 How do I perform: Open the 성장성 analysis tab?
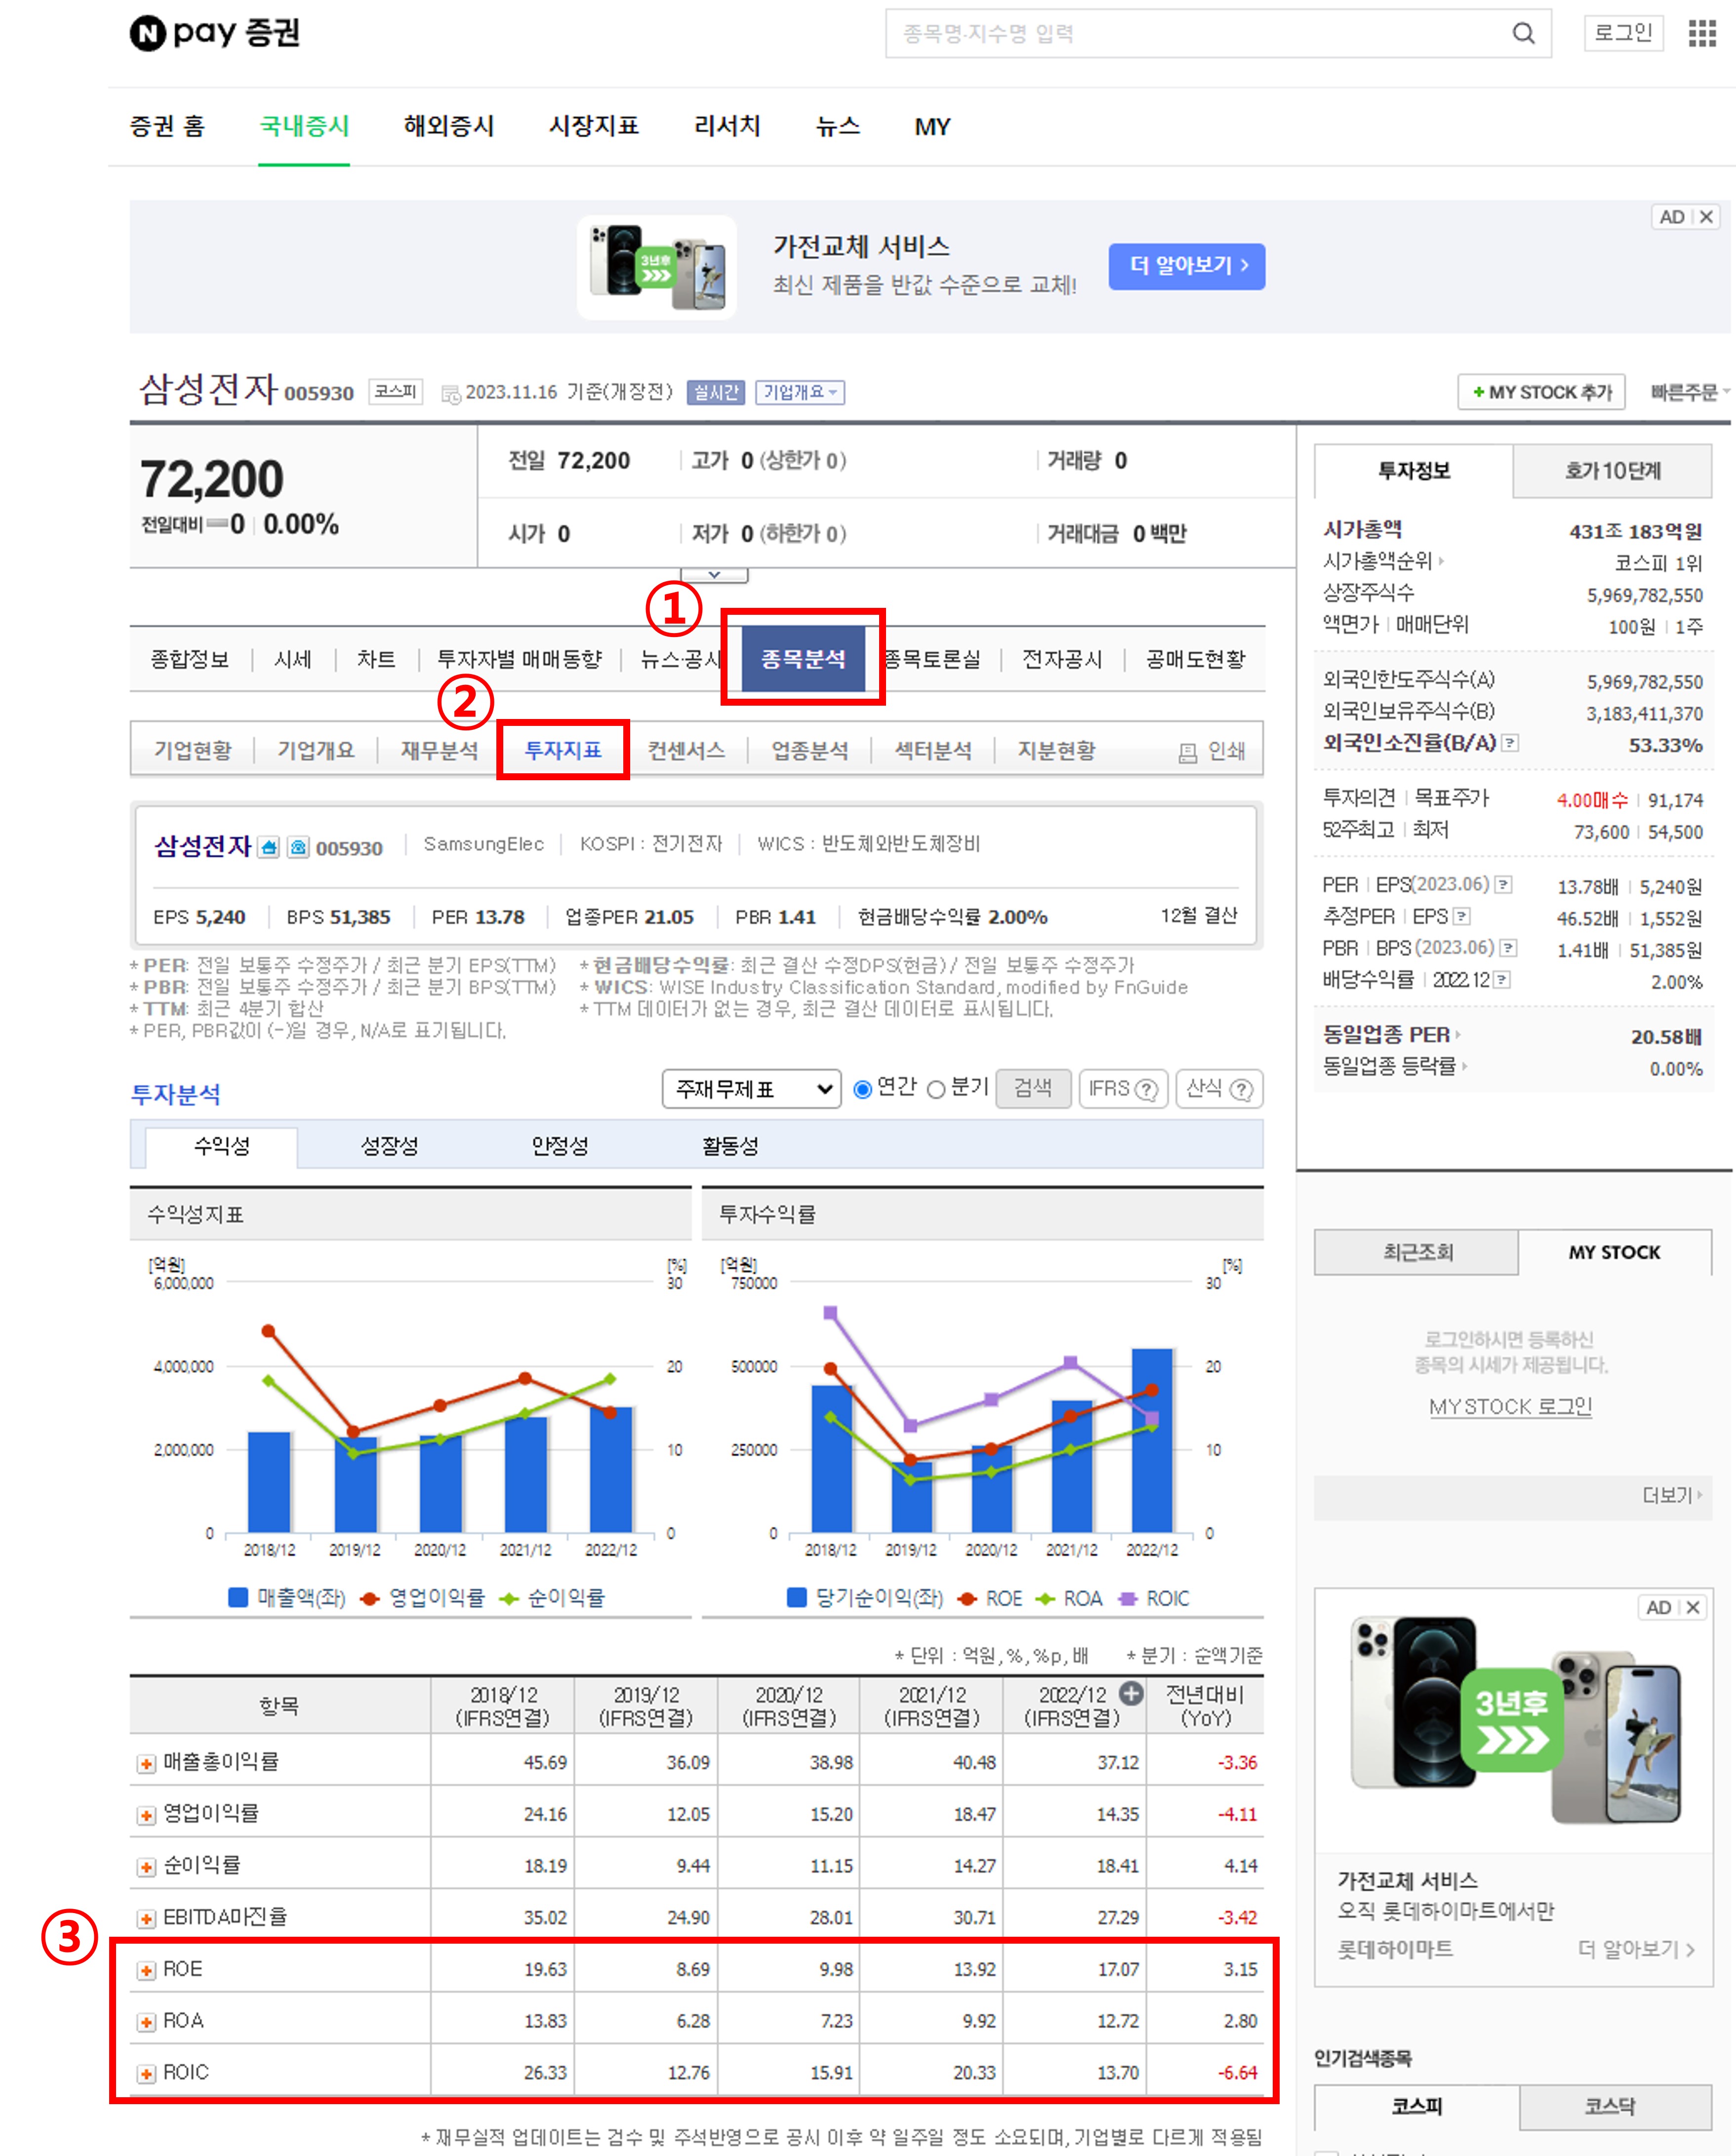pyautogui.click(x=389, y=1146)
